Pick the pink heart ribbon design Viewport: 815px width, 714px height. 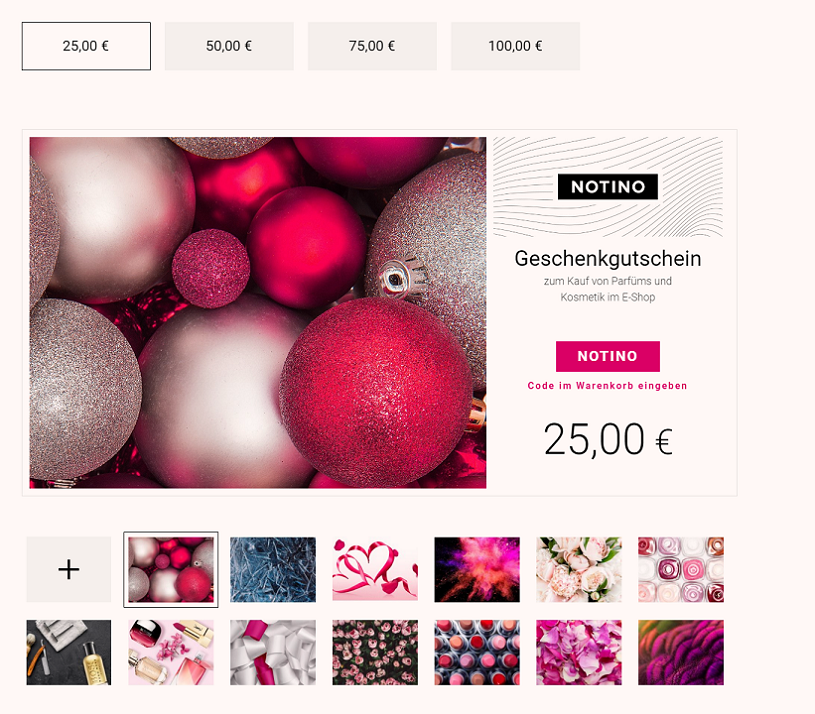375,570
